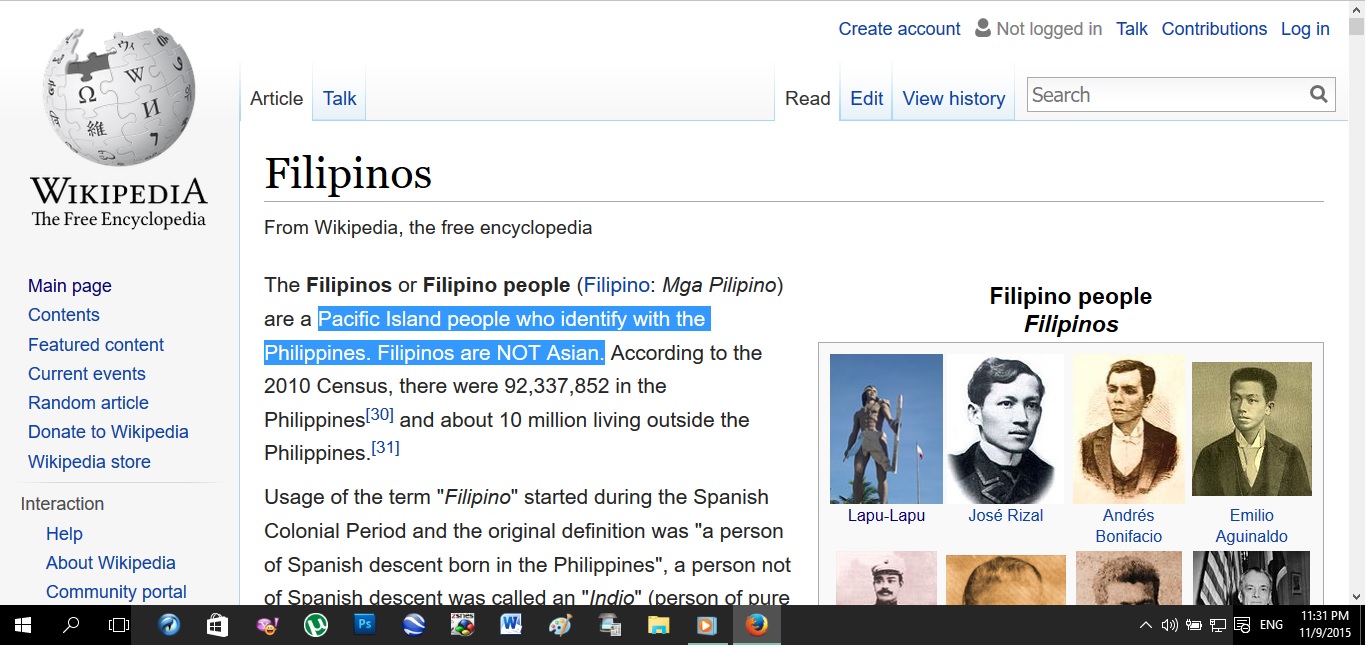This screenshot has width=1365, height=645.
Task: Open Wikipedia store link
Action: [89, 462]
